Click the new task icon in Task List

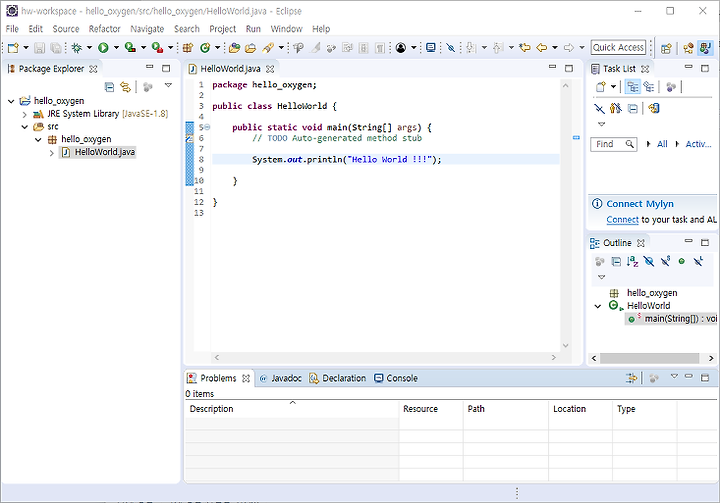601,87
